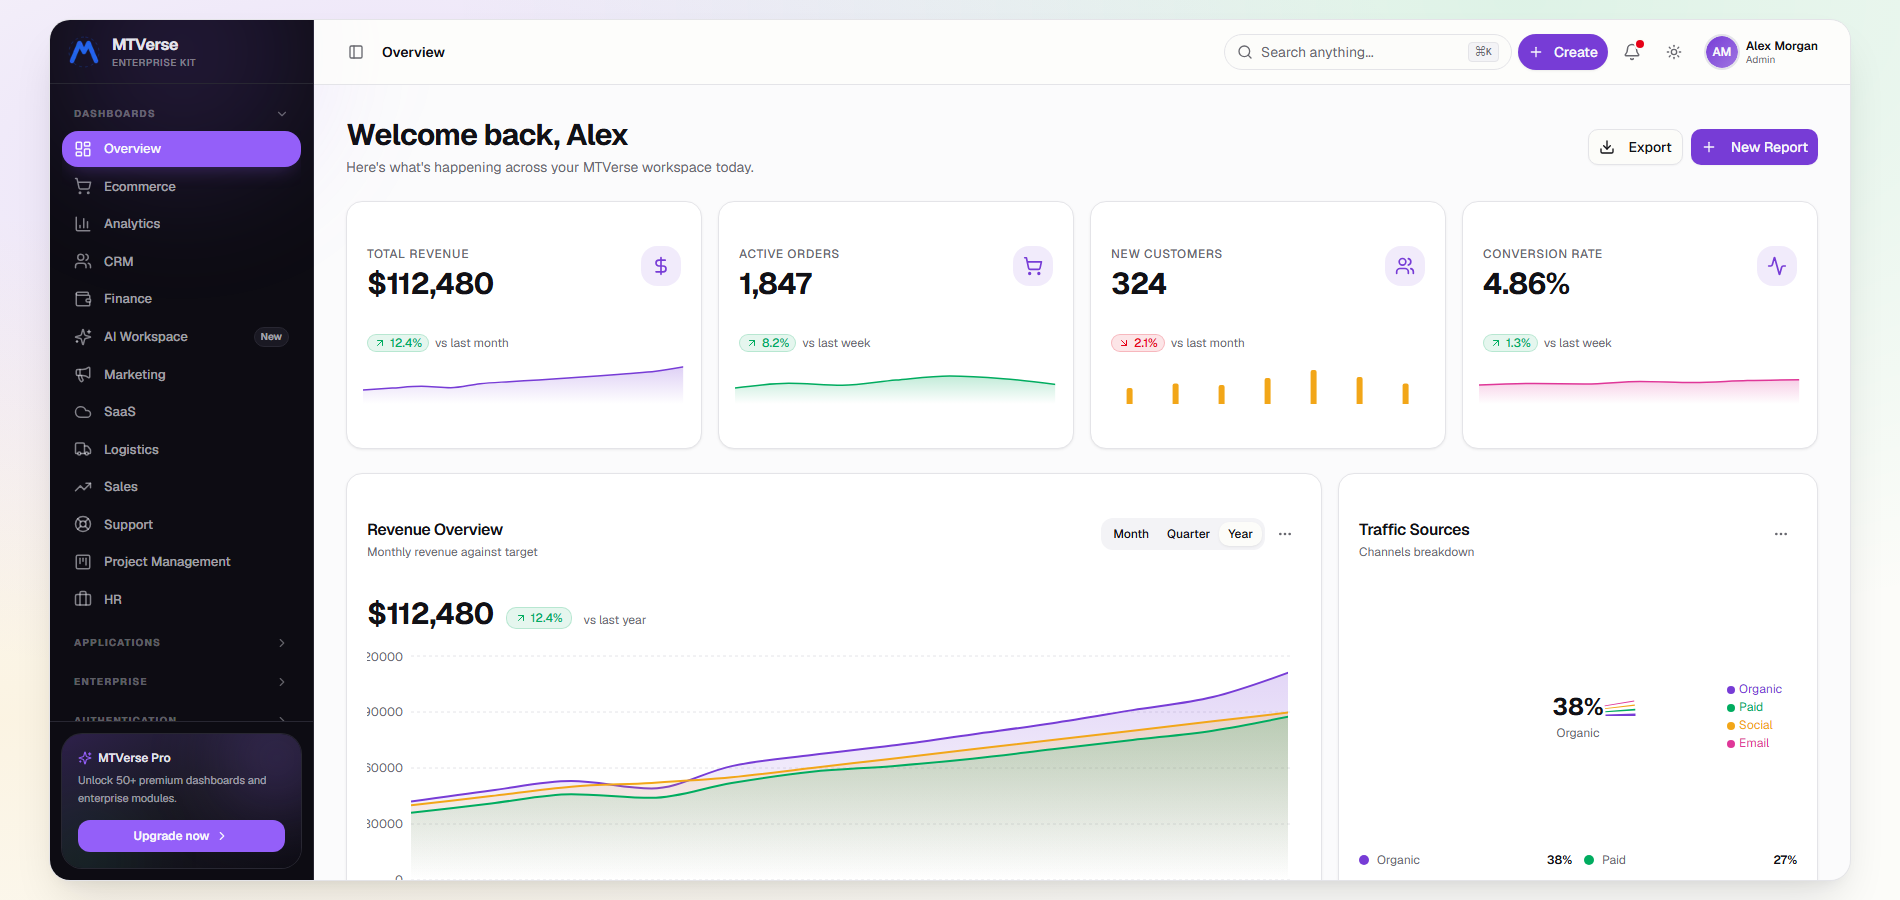Toggle the Paid legend entry

[1745, 707]
